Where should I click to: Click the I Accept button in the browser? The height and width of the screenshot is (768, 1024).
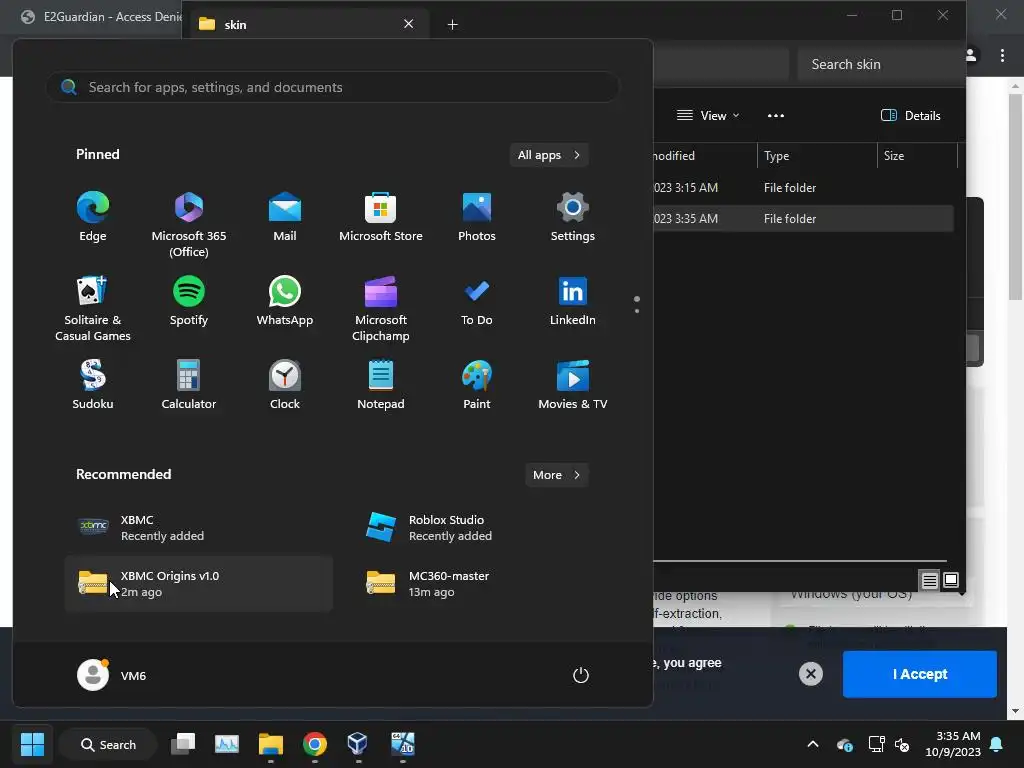(920, 674)
